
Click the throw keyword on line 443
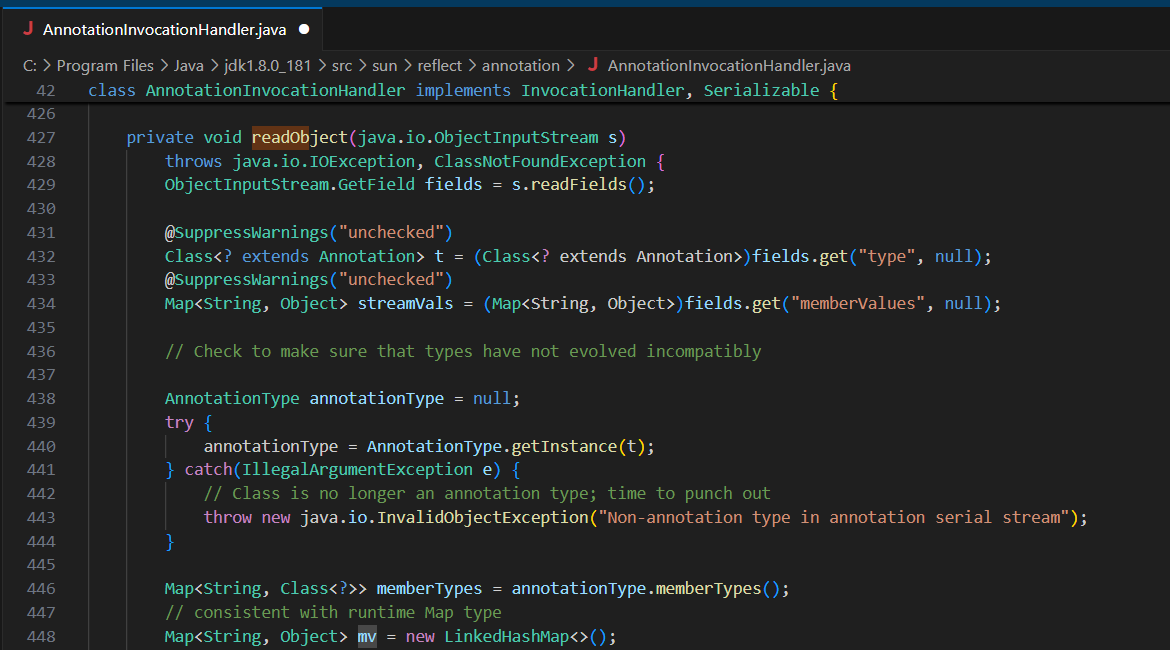tap(228, 517)
